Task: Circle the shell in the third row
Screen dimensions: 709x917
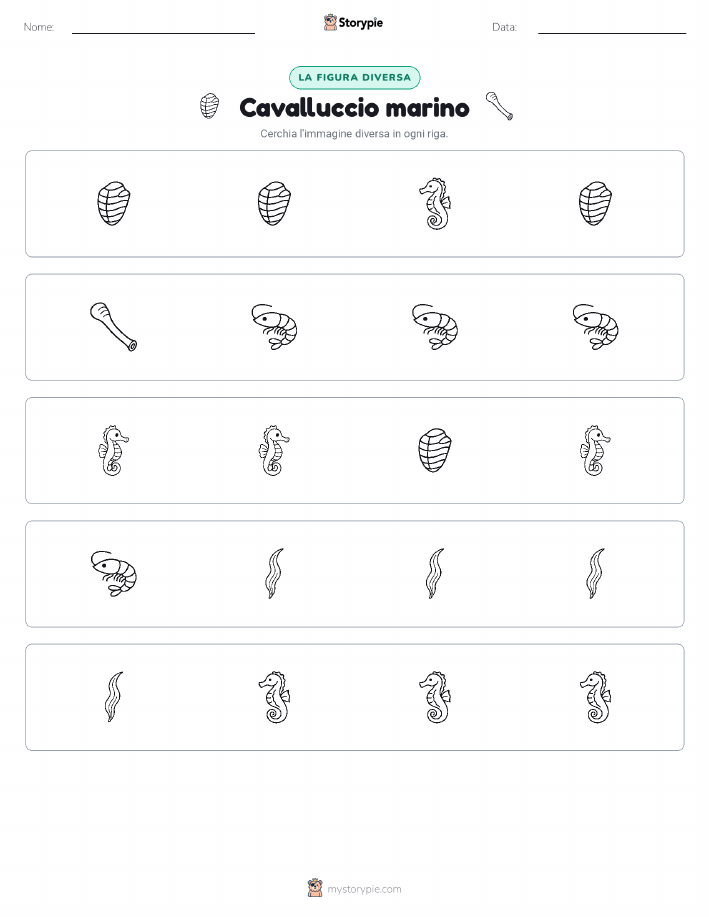Action: coord(435,450)
